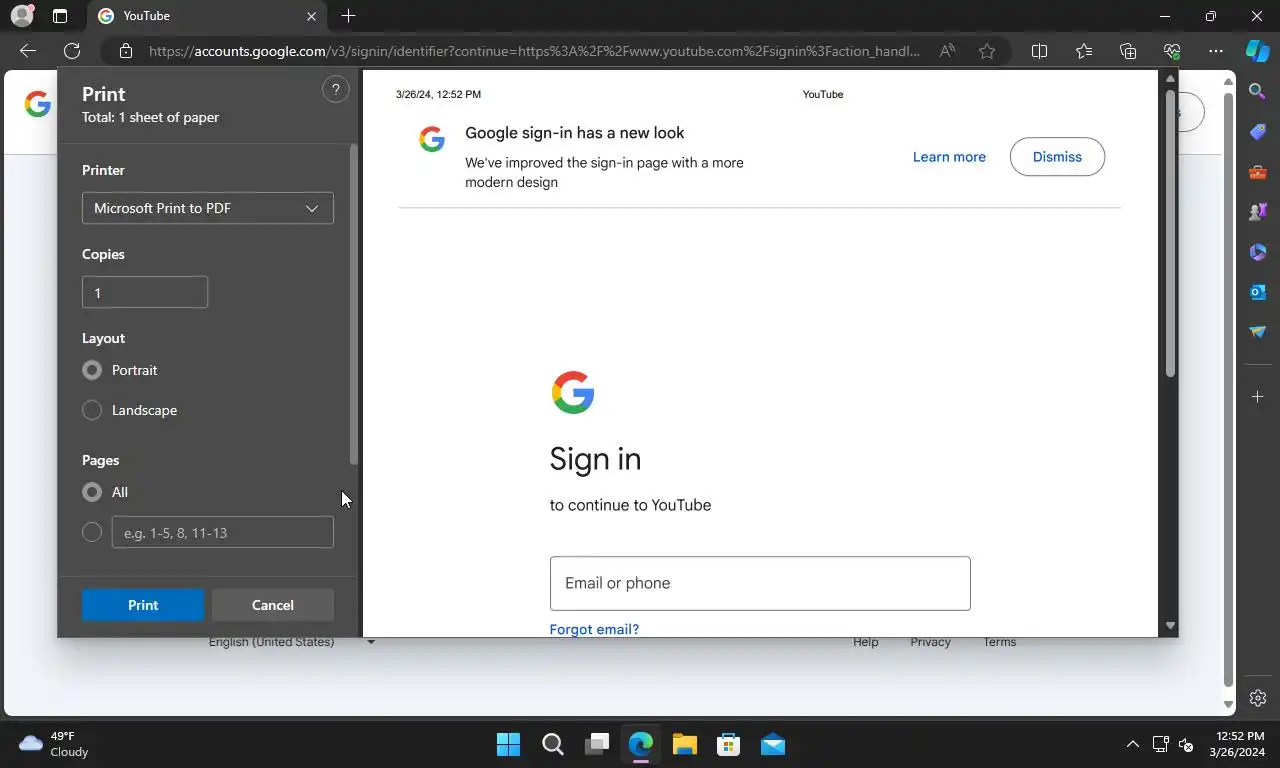Open the tab actions menu icon
Viewport: 1280px width, 768px height.
click(60, 16)
